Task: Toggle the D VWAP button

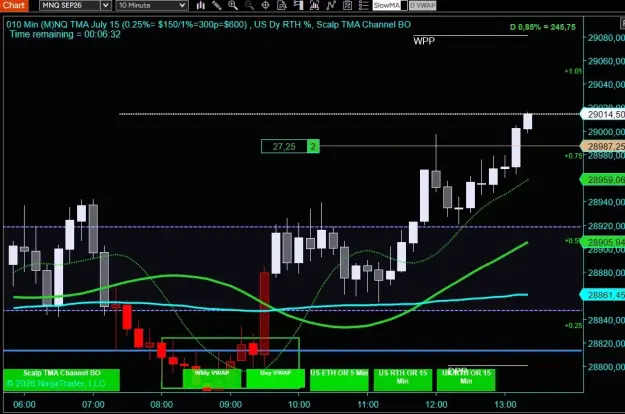Action: 423,6
